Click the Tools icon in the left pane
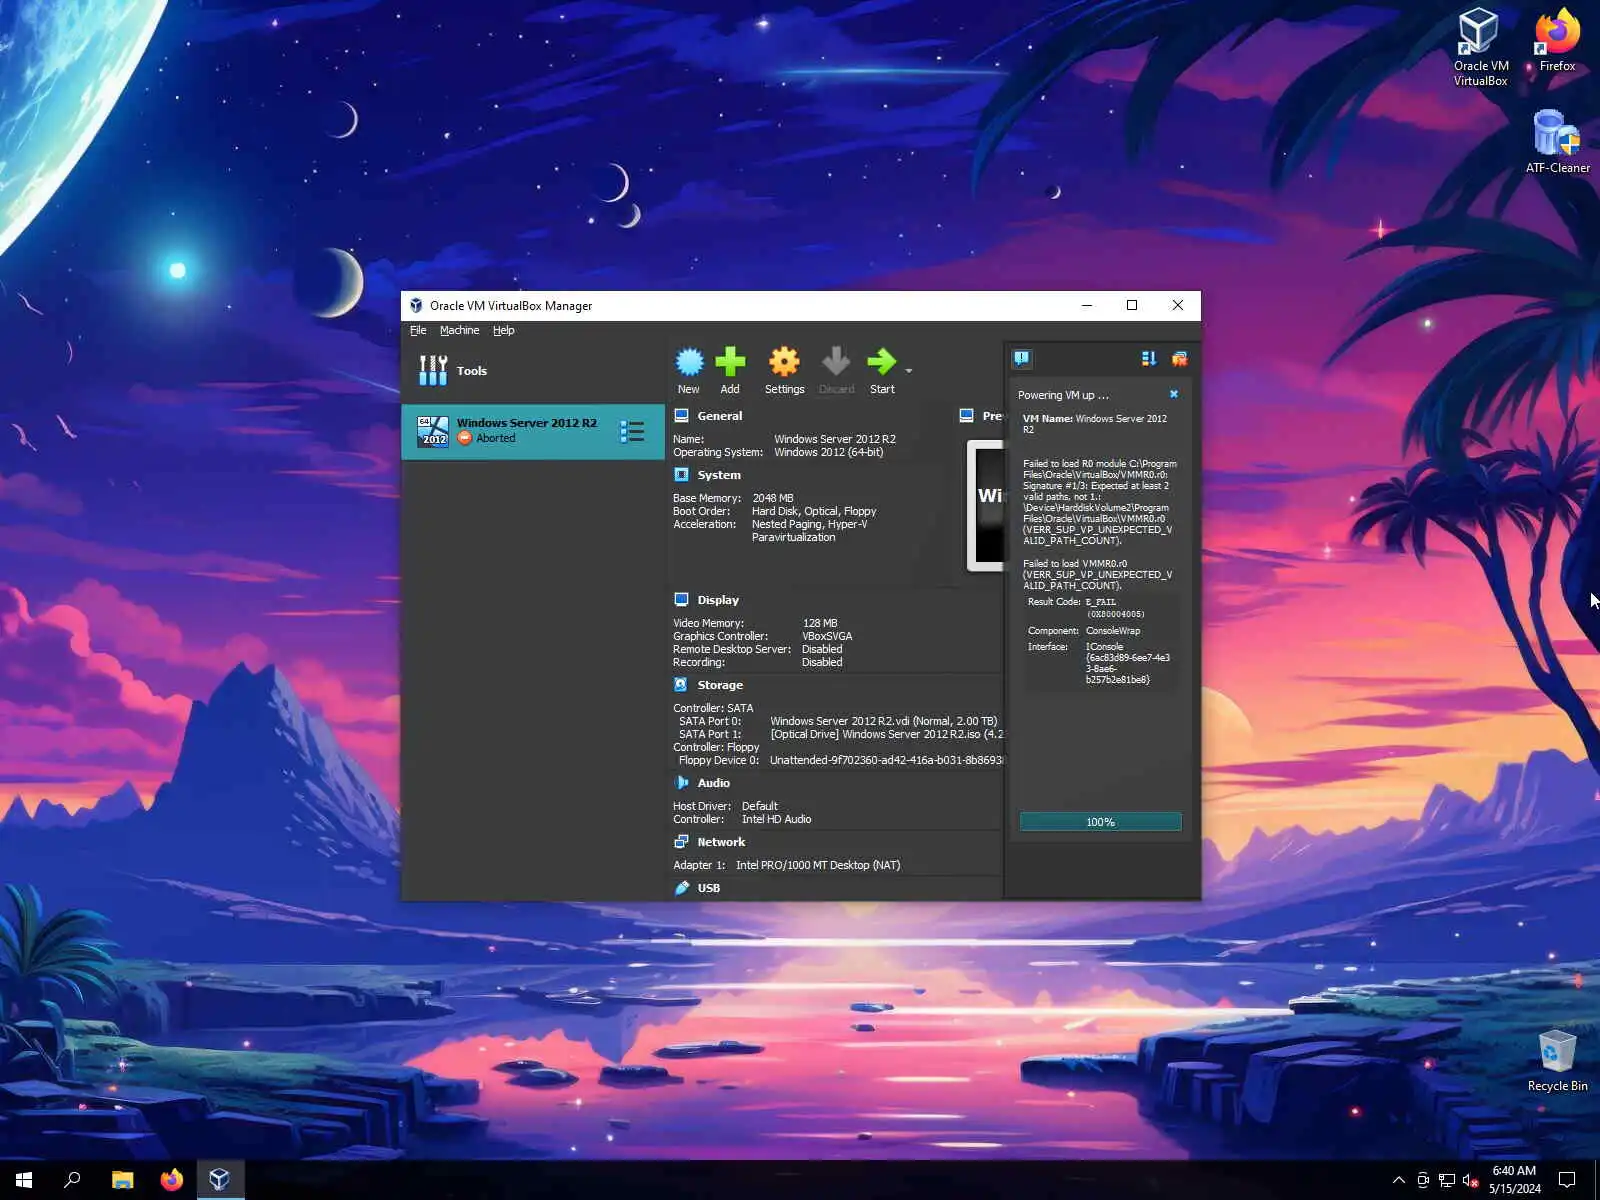The height and width of the screenshot is (1200, 1600). (433, 371)
